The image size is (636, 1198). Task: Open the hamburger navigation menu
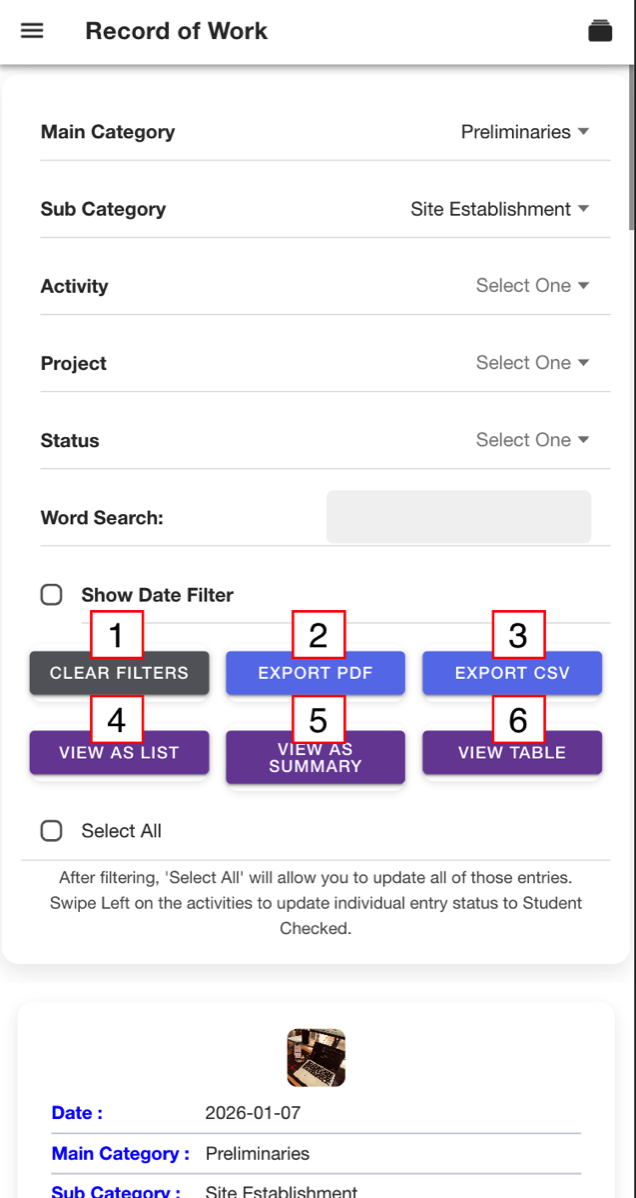click(x=31, y=31)
